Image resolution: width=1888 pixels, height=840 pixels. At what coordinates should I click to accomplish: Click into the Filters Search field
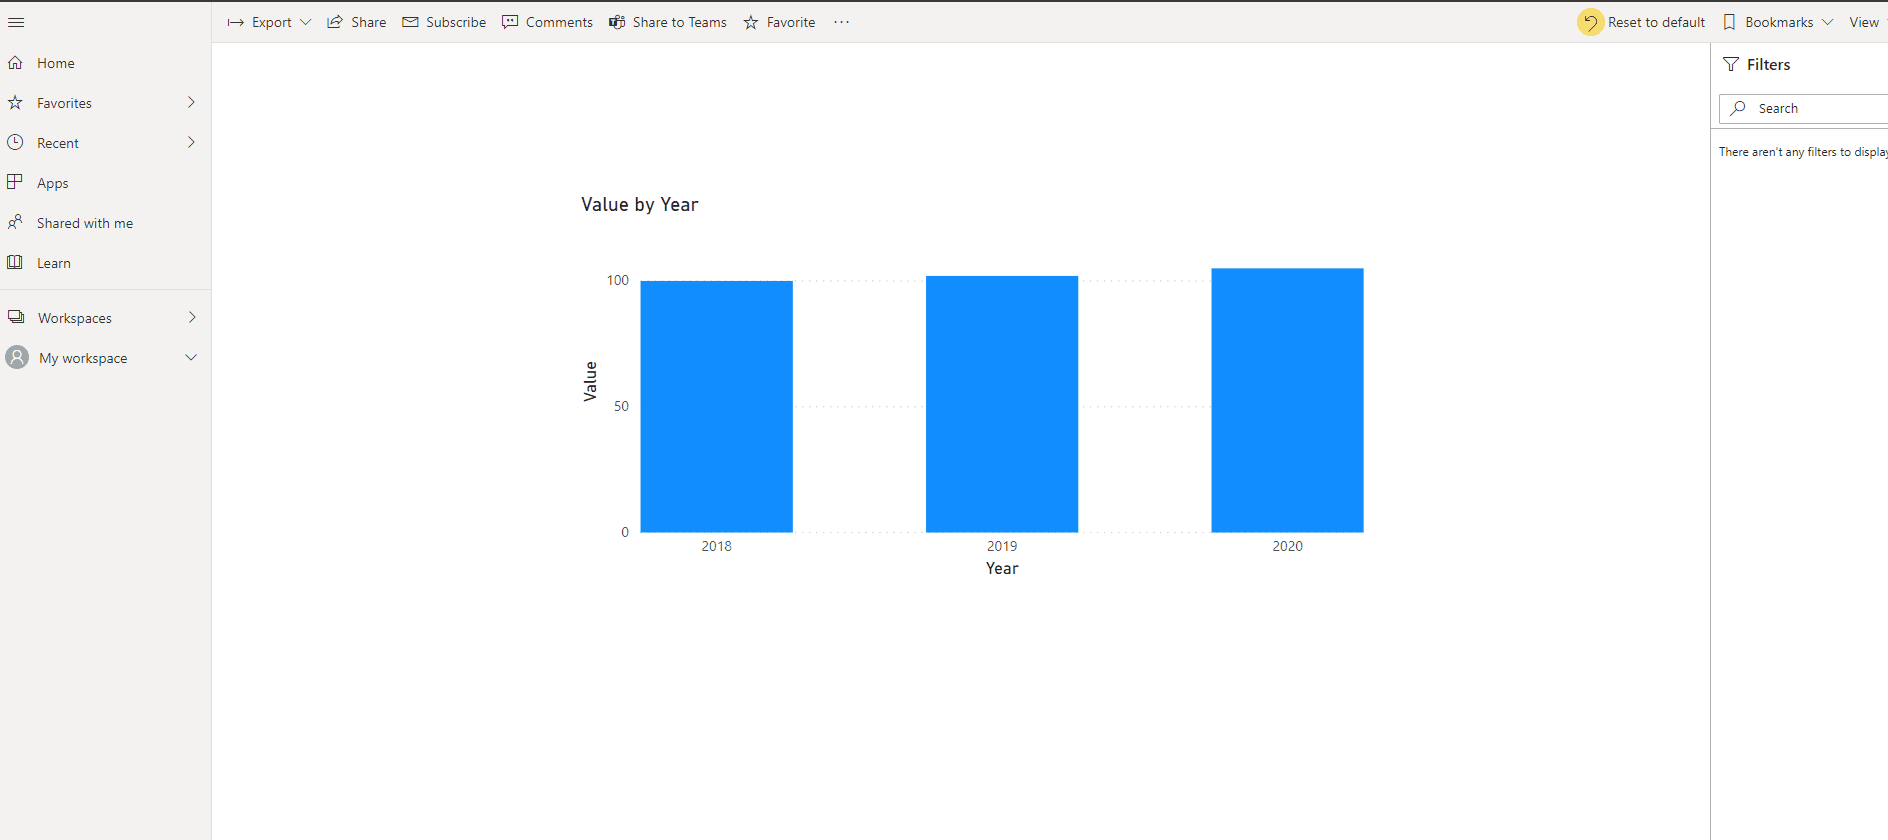[1805, 108]
